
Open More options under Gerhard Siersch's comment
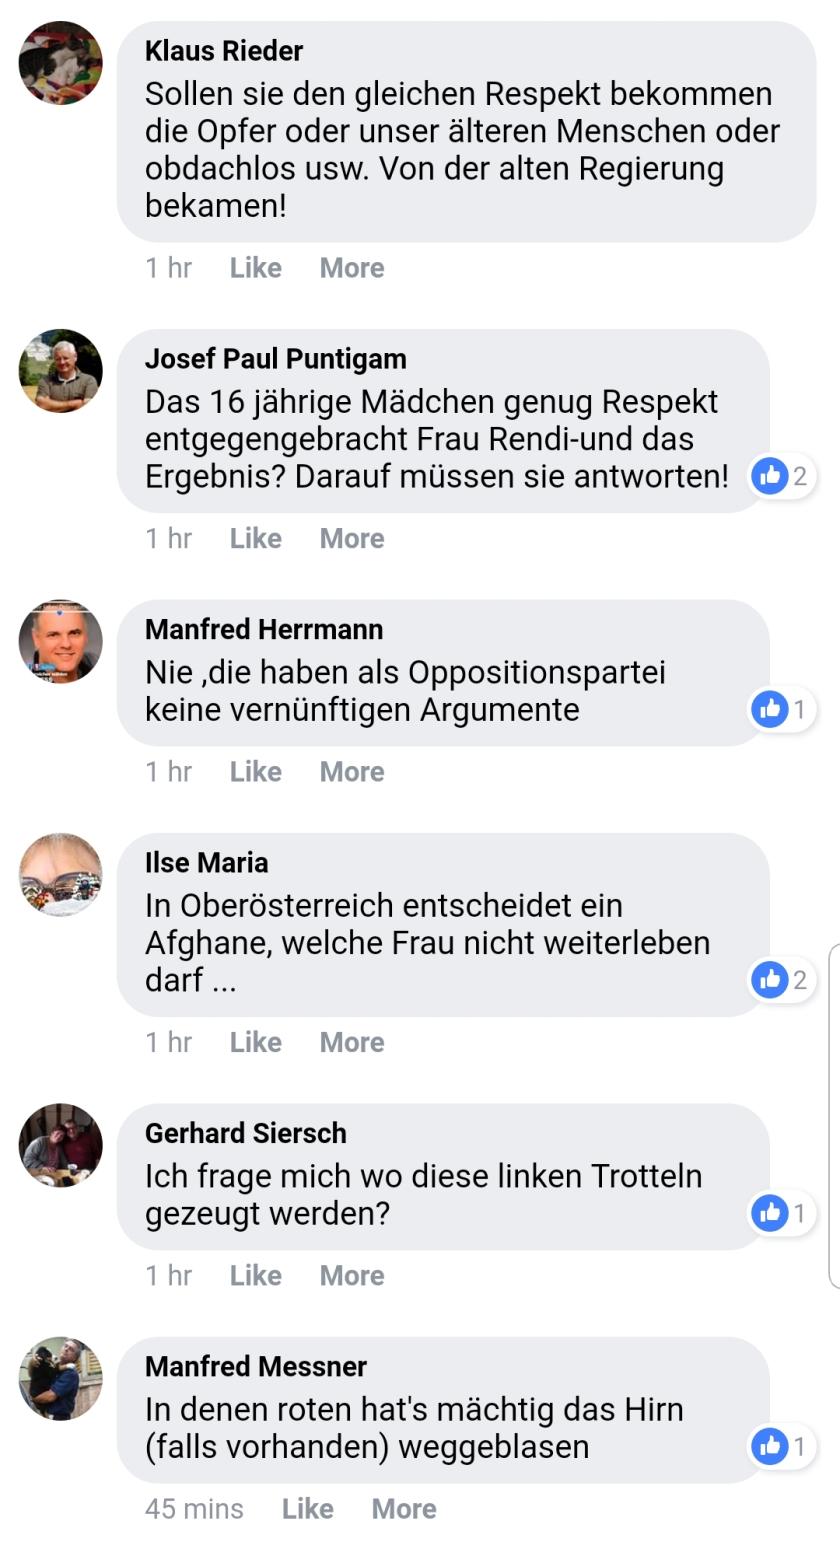point(352,1276)
